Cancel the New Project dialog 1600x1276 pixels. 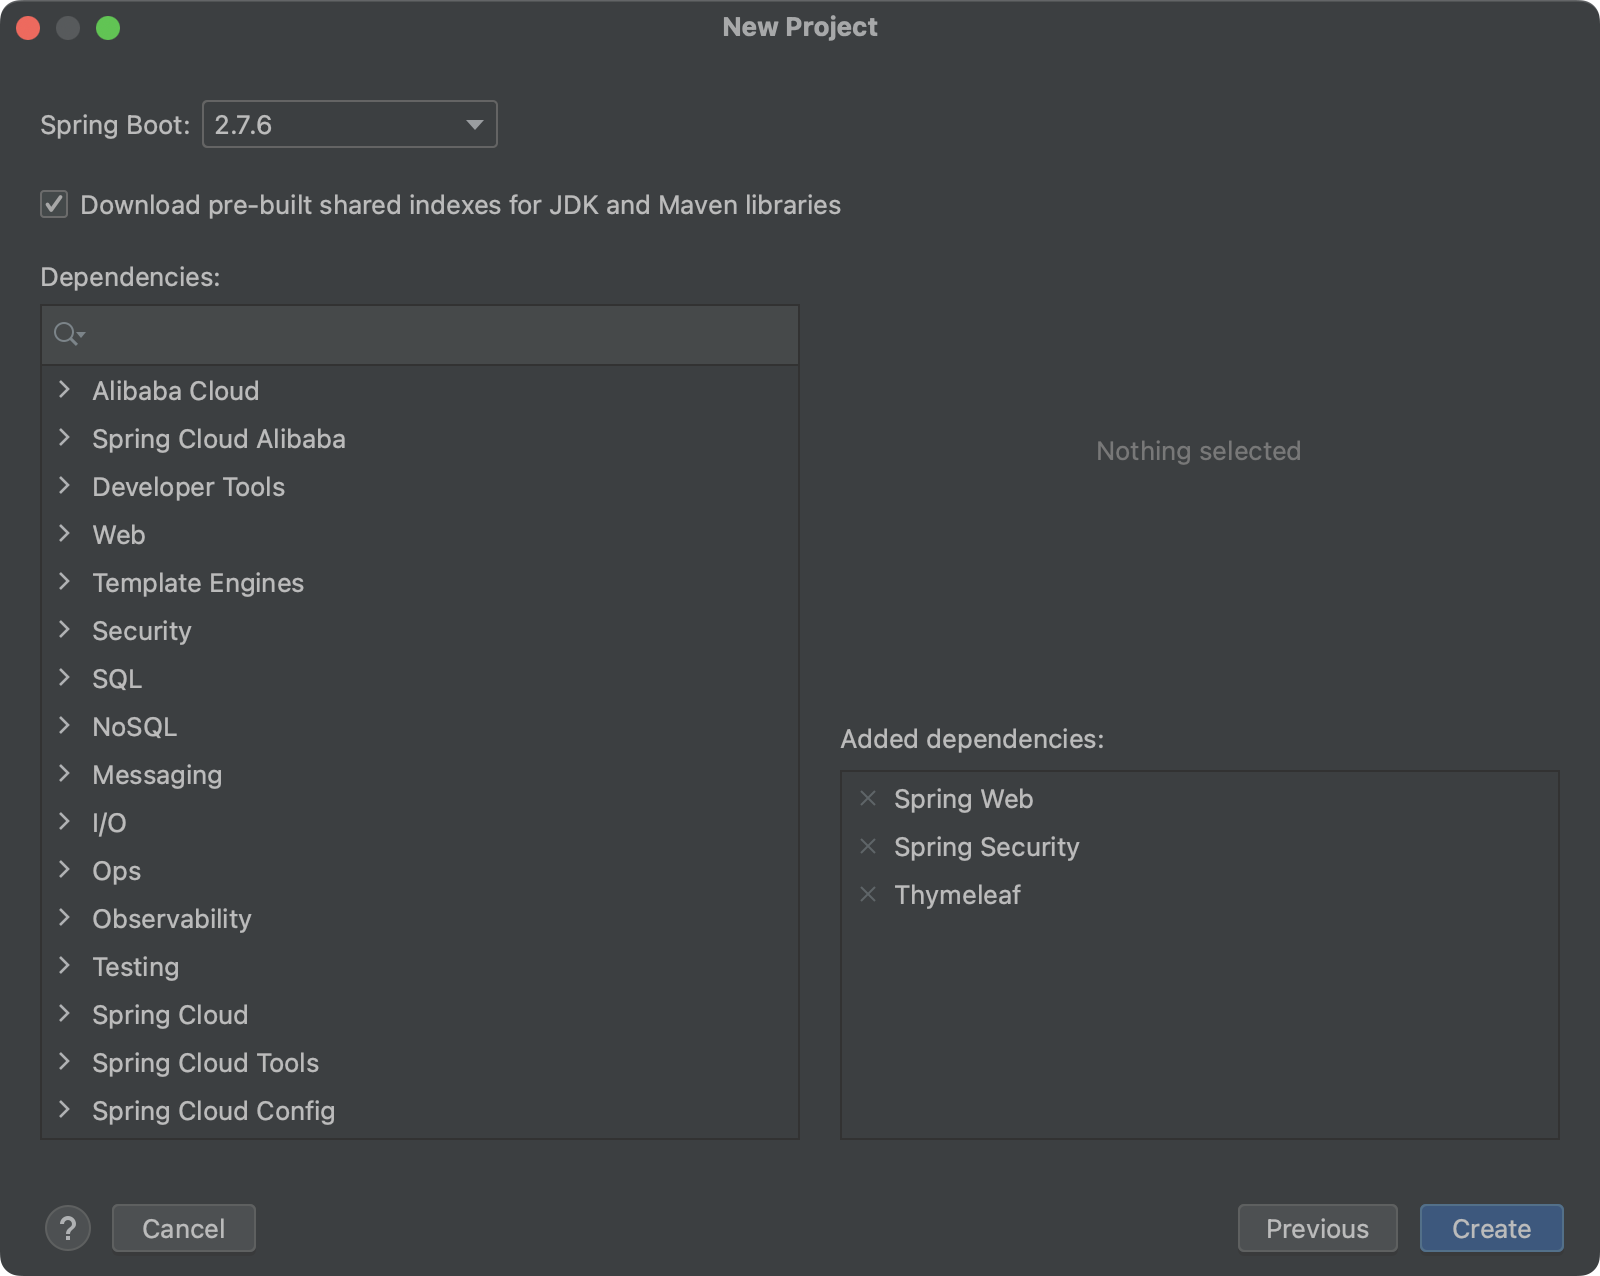click(x=184, y=1228)
